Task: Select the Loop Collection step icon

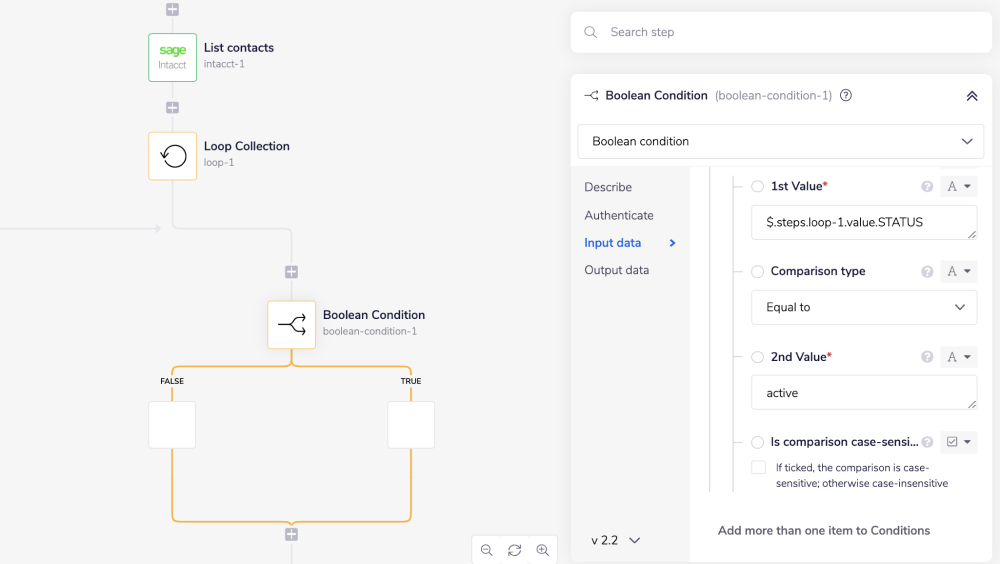Action: click(x=172, y=156)
